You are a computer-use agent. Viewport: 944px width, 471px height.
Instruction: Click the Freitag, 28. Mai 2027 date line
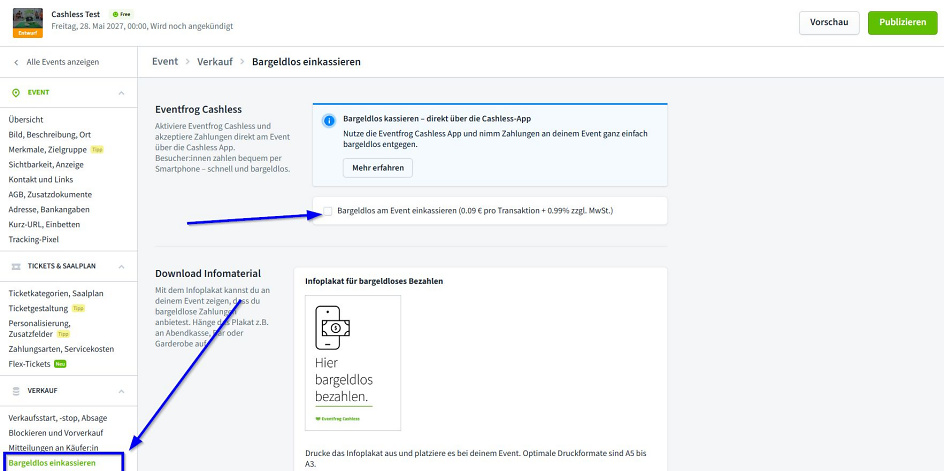point(142,27)
